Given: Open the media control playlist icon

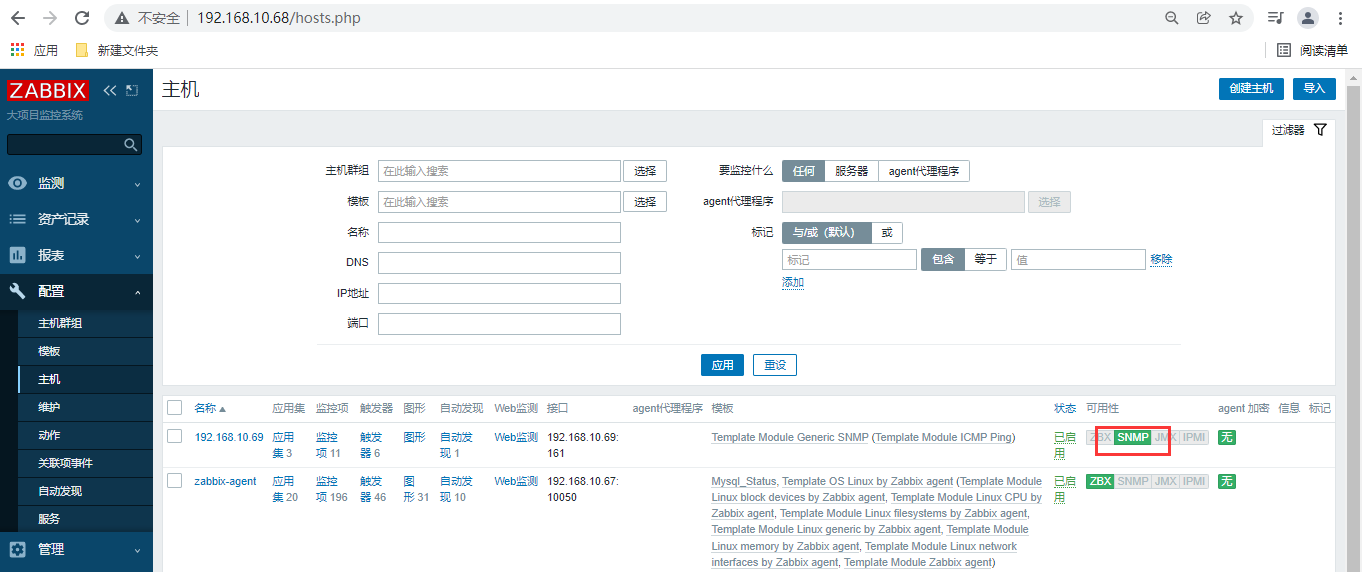Looking at the screenshot, I should pos(1275,18).
